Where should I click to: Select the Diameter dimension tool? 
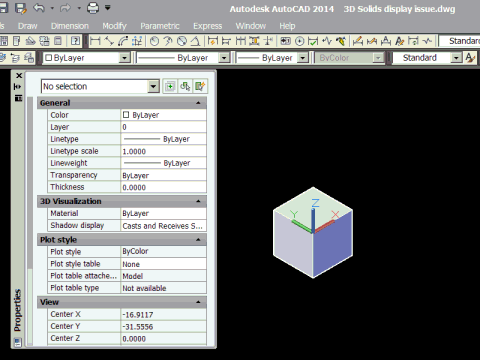[182, 41]
